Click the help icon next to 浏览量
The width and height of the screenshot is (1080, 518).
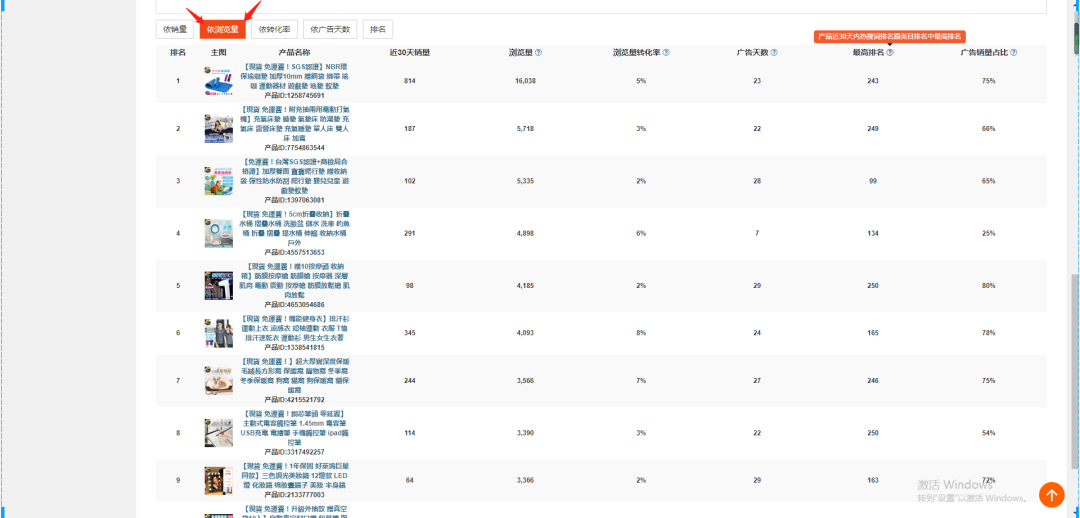tap(539, 52)
